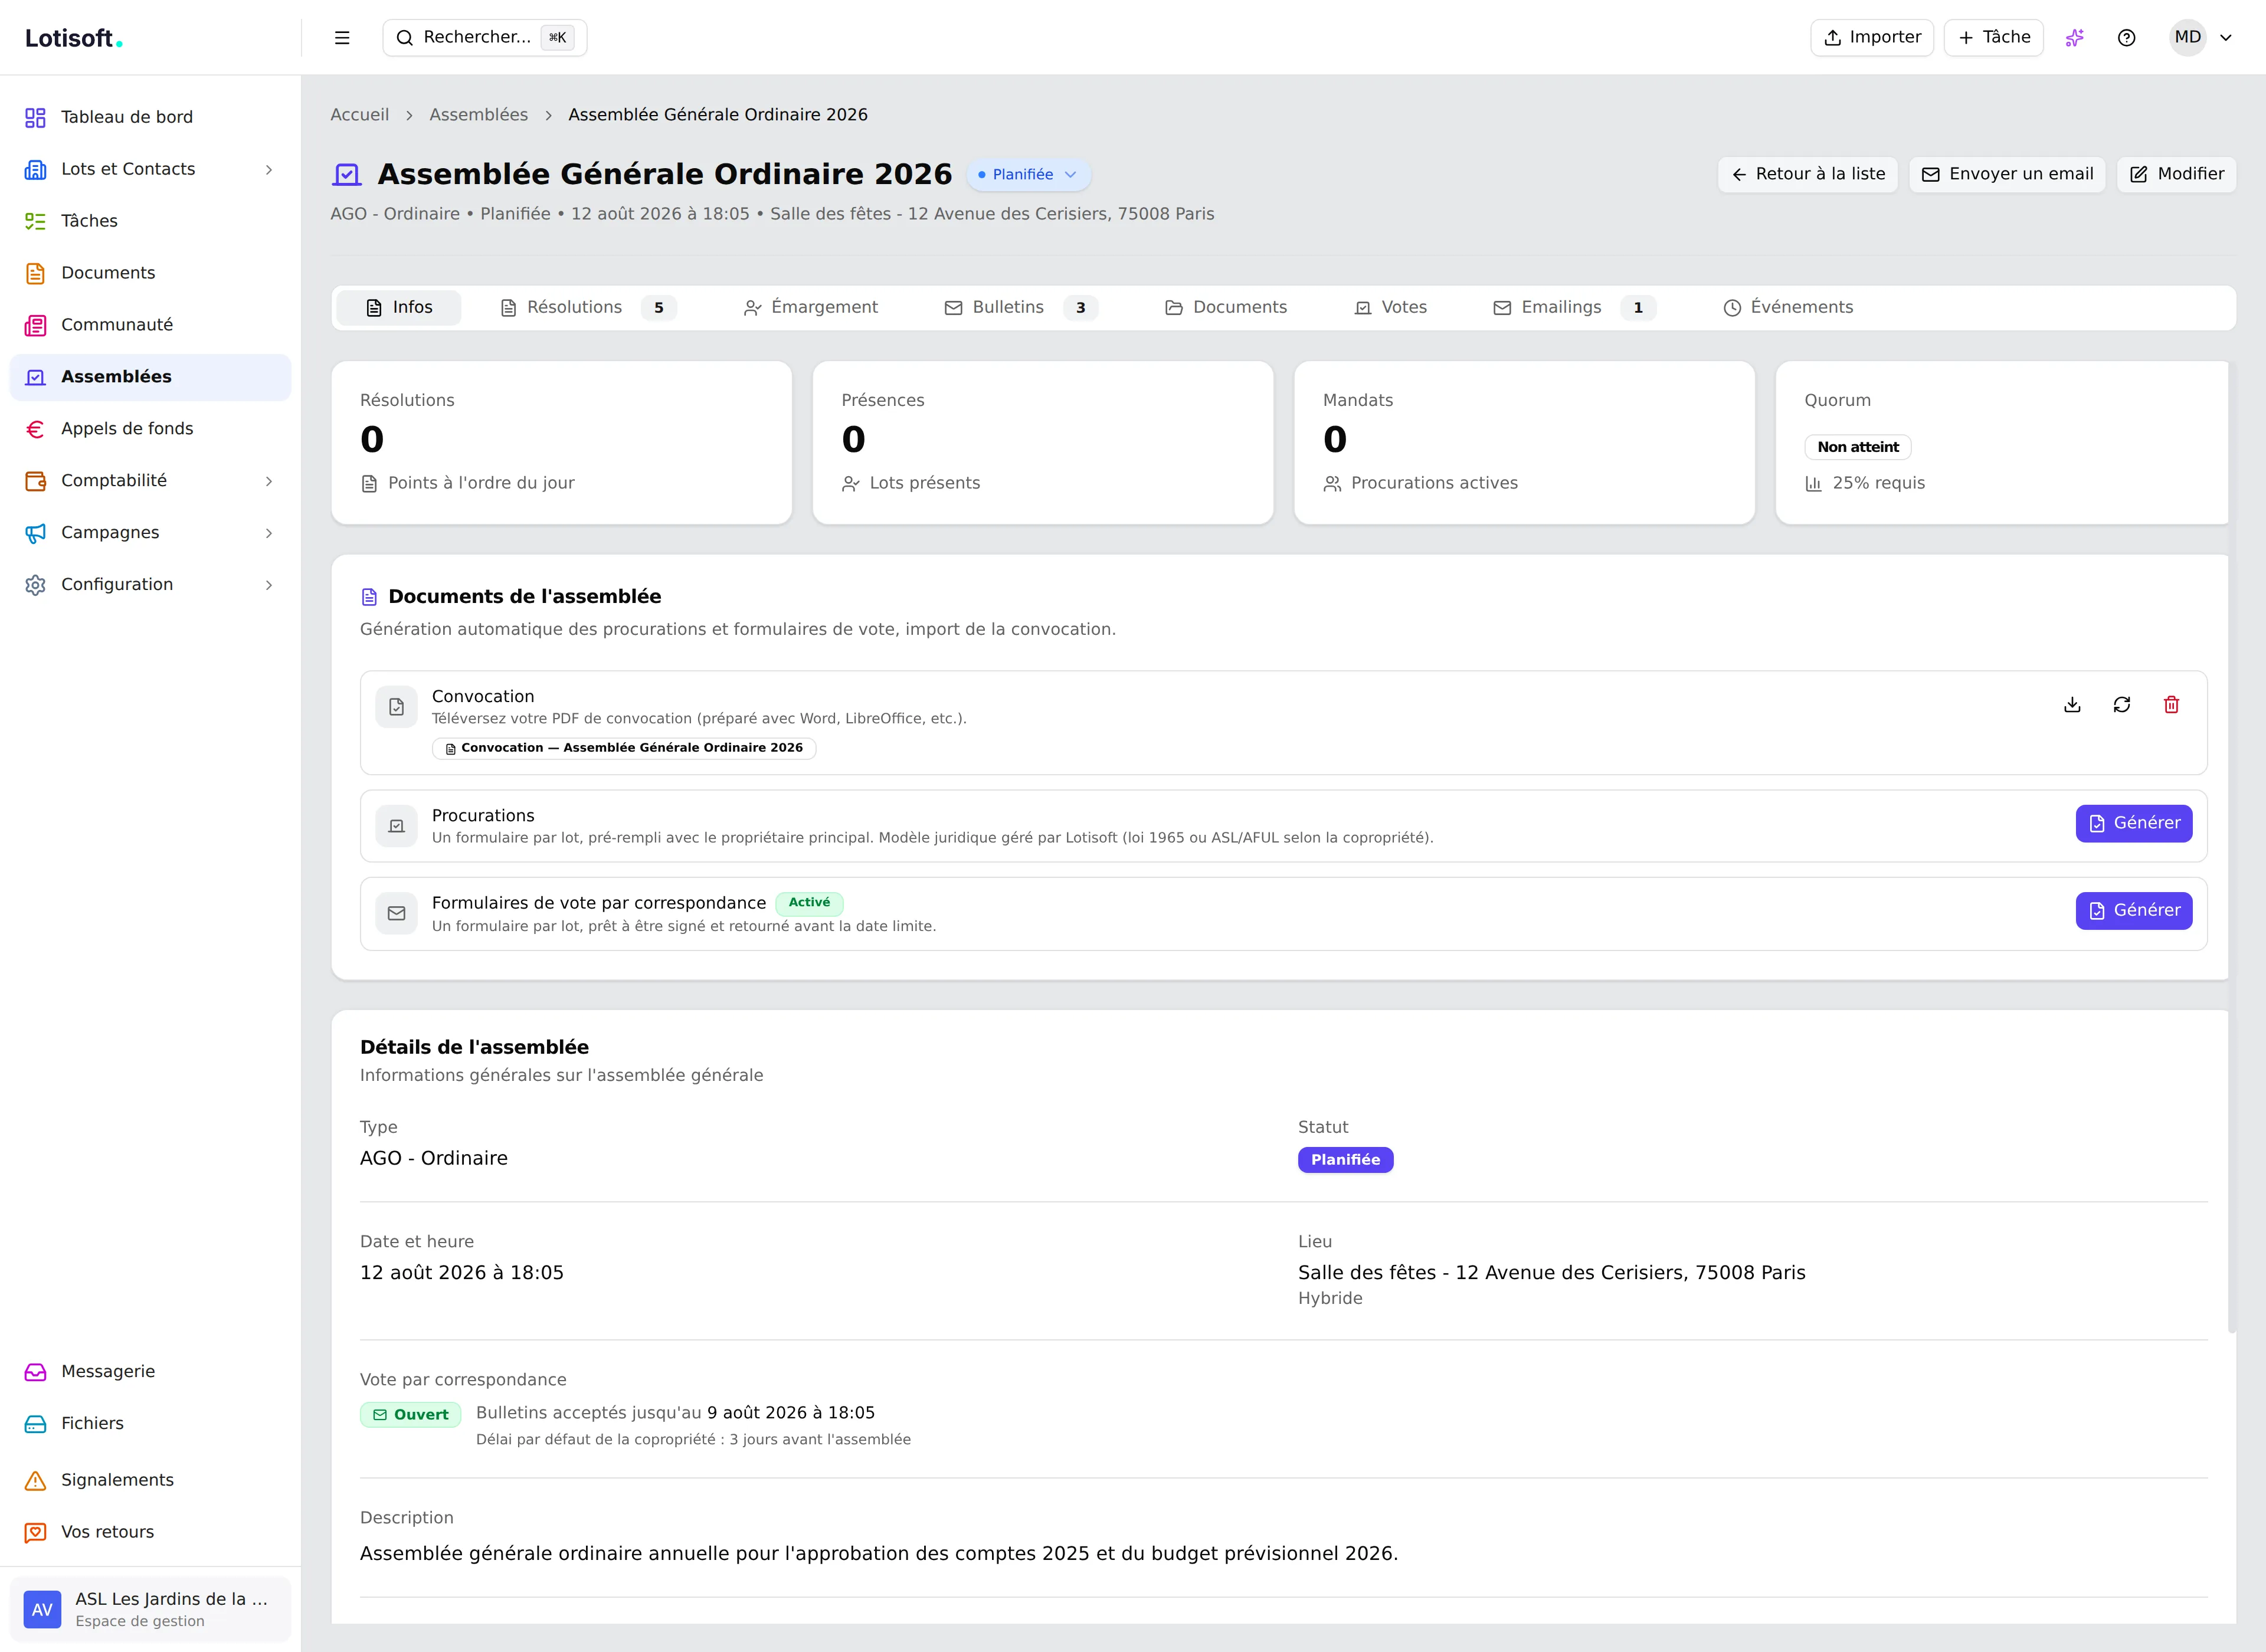Open Convocation — Assemblée Générale Ordinaire 2026 file chip
Image resolution: width=2266 pixels, height=1652 pixels.
[x=624, y=748]
